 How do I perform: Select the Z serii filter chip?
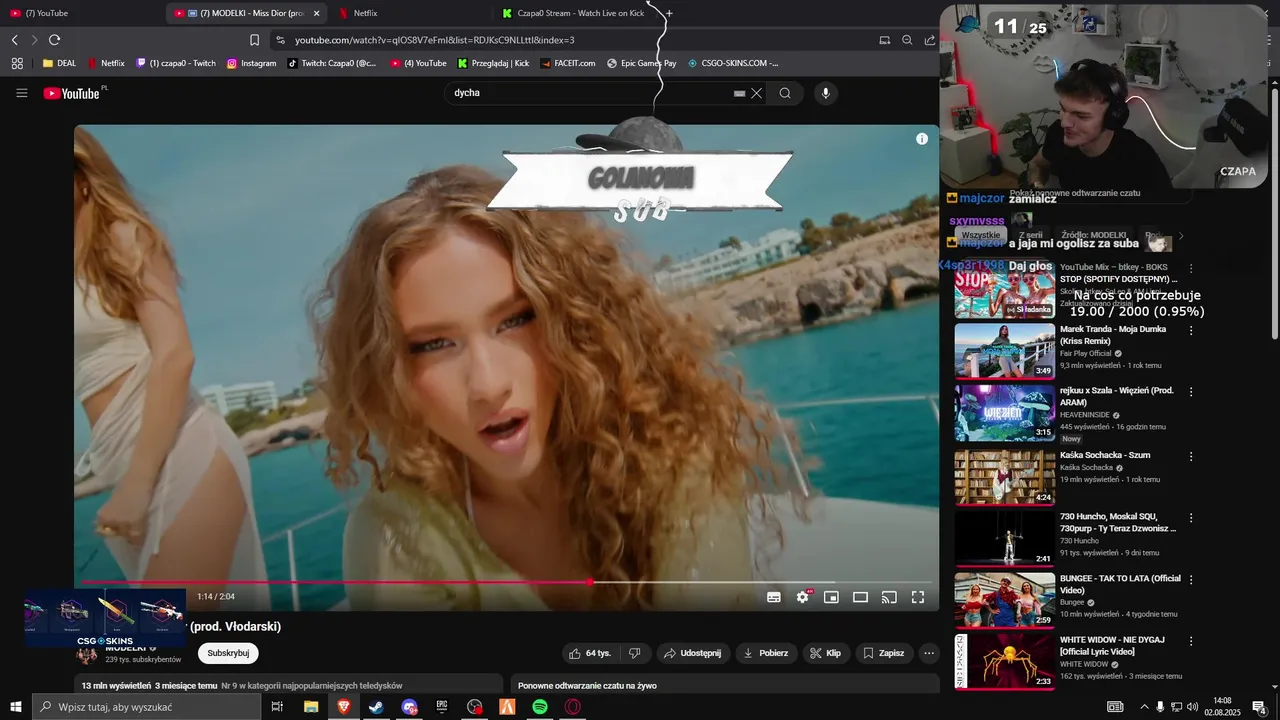tap(1031, 235)
